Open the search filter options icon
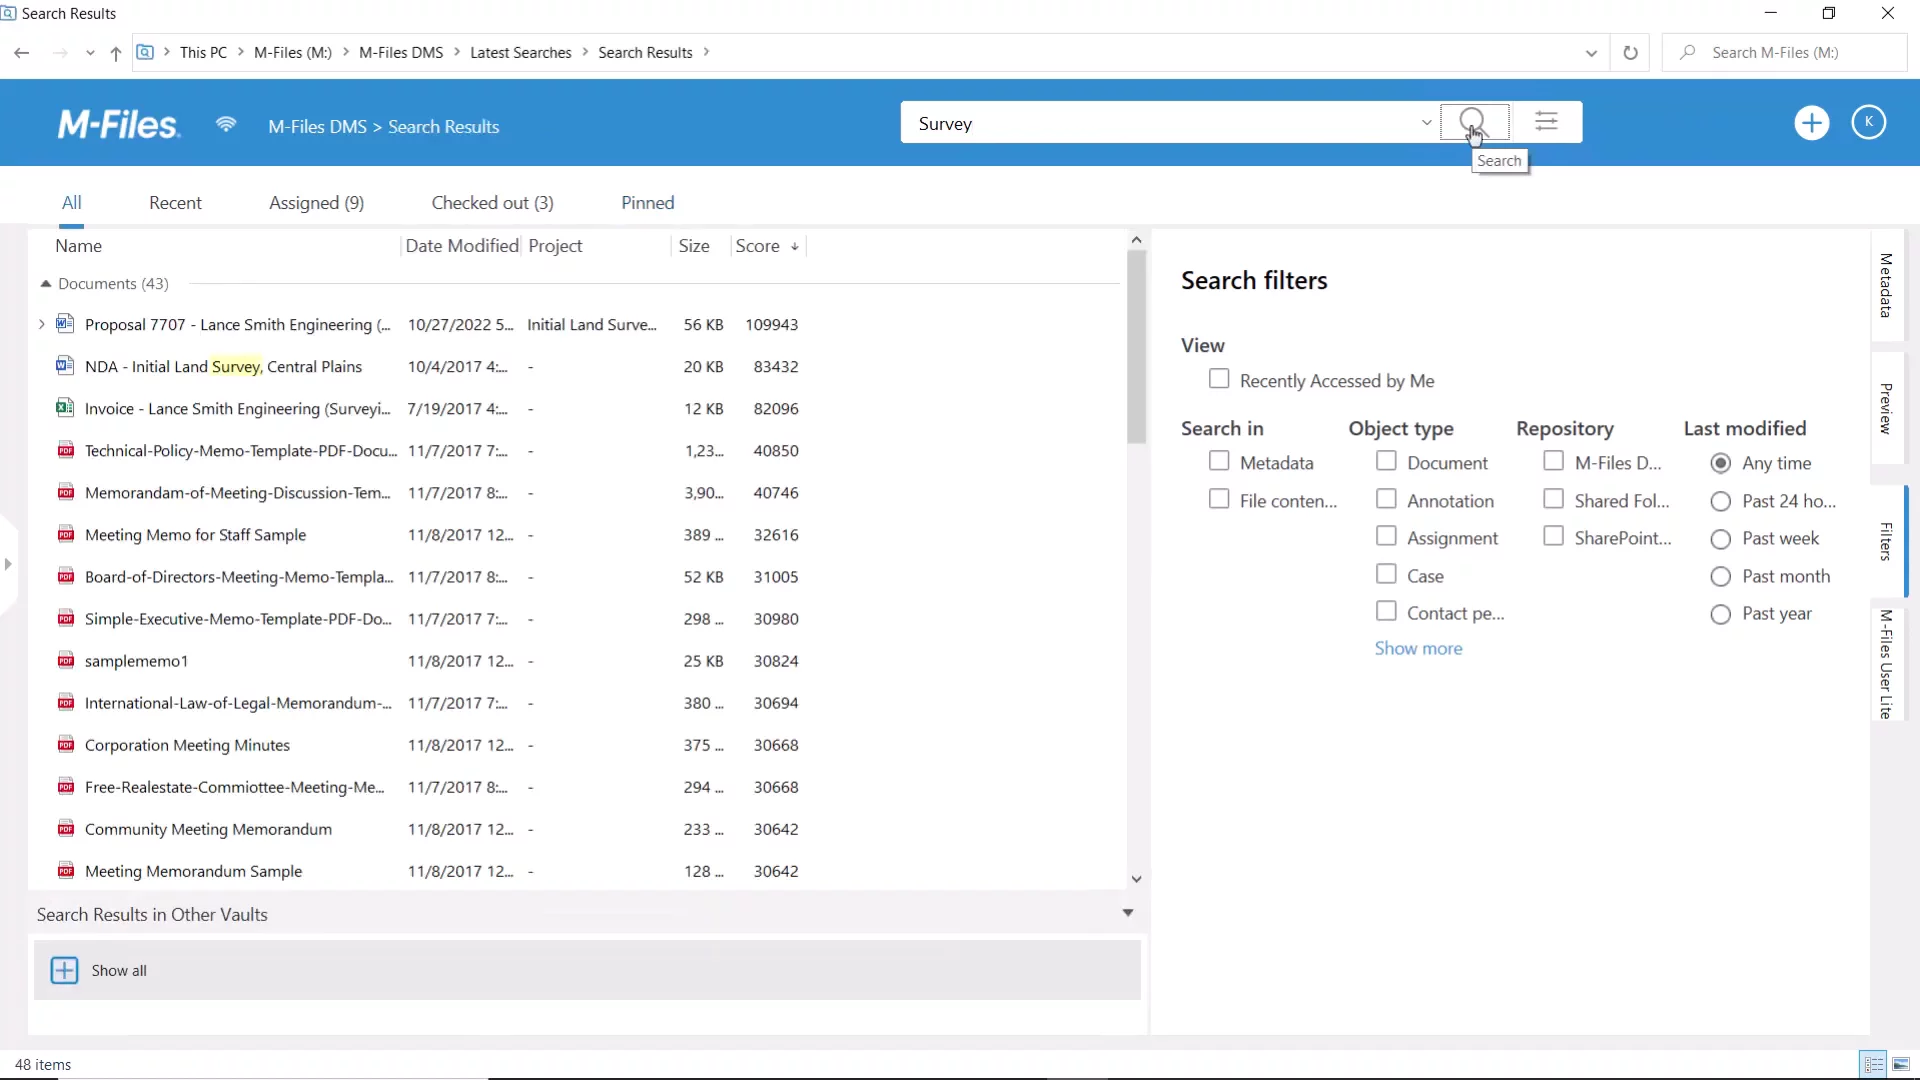Image resolution: width=1920 pixels, height=1080 pixels. pos(1546,122)
